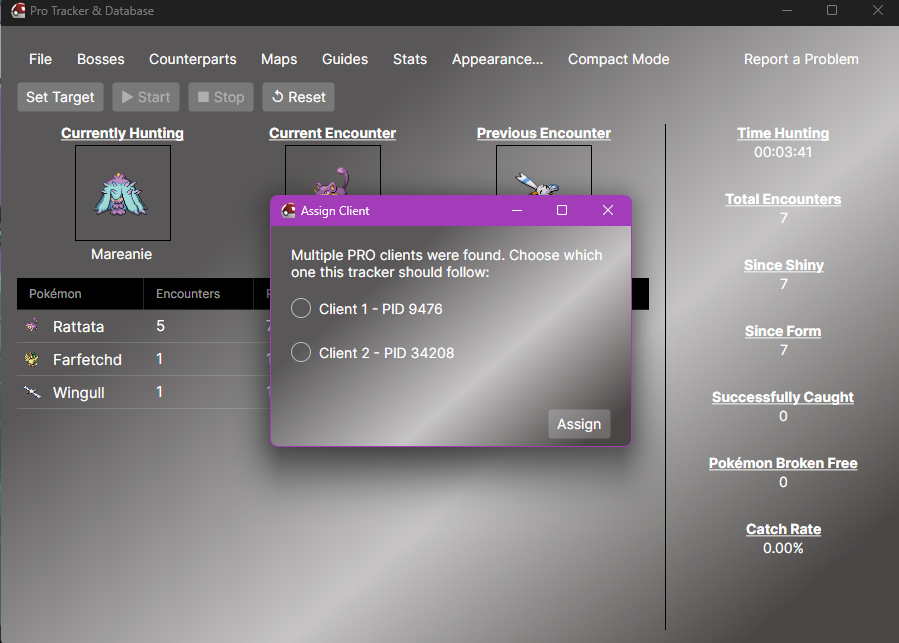Click the Farfetchd row sprite icon
Image resolution: width=899 pixels, height=643 pixels.
point(32,359)
